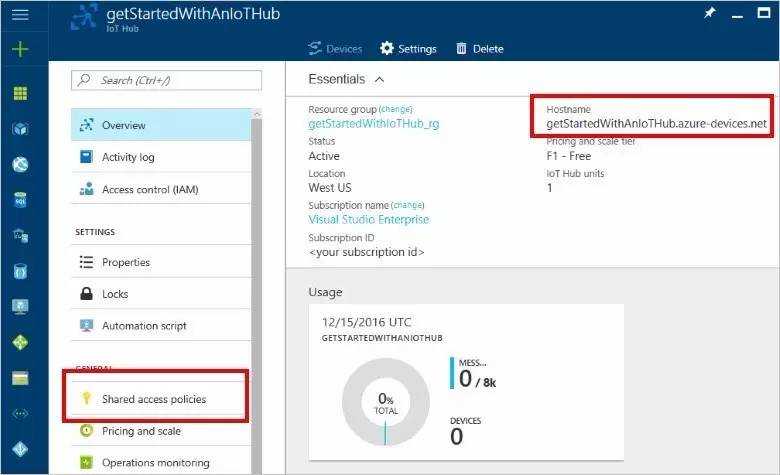Click the West US location value
This screenshot has height=475, width=780.
click(x=330, y=188)
